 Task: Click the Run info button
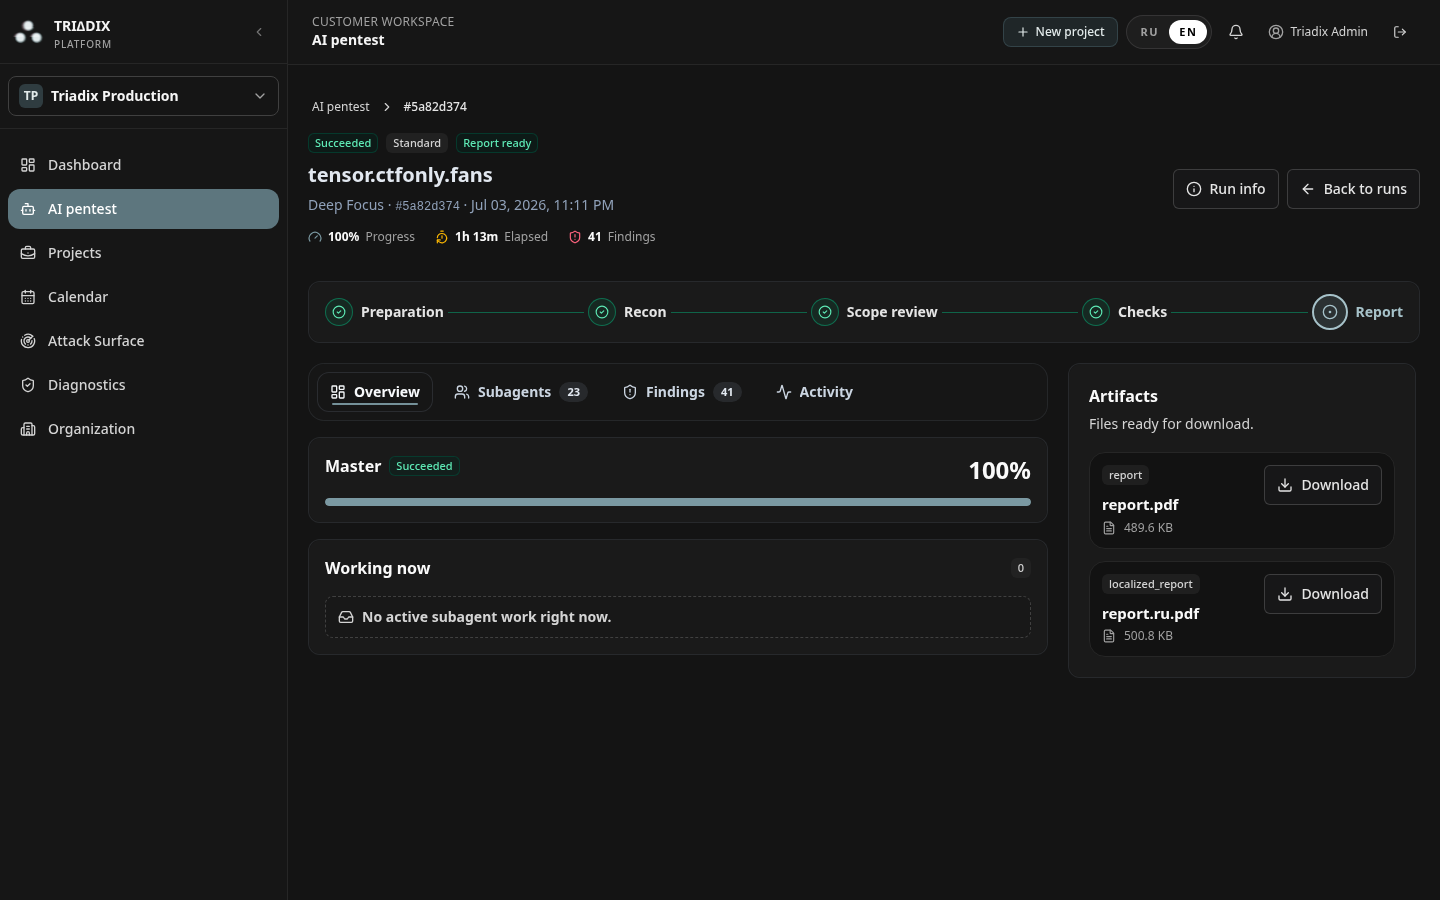[x=1225, y=189]
